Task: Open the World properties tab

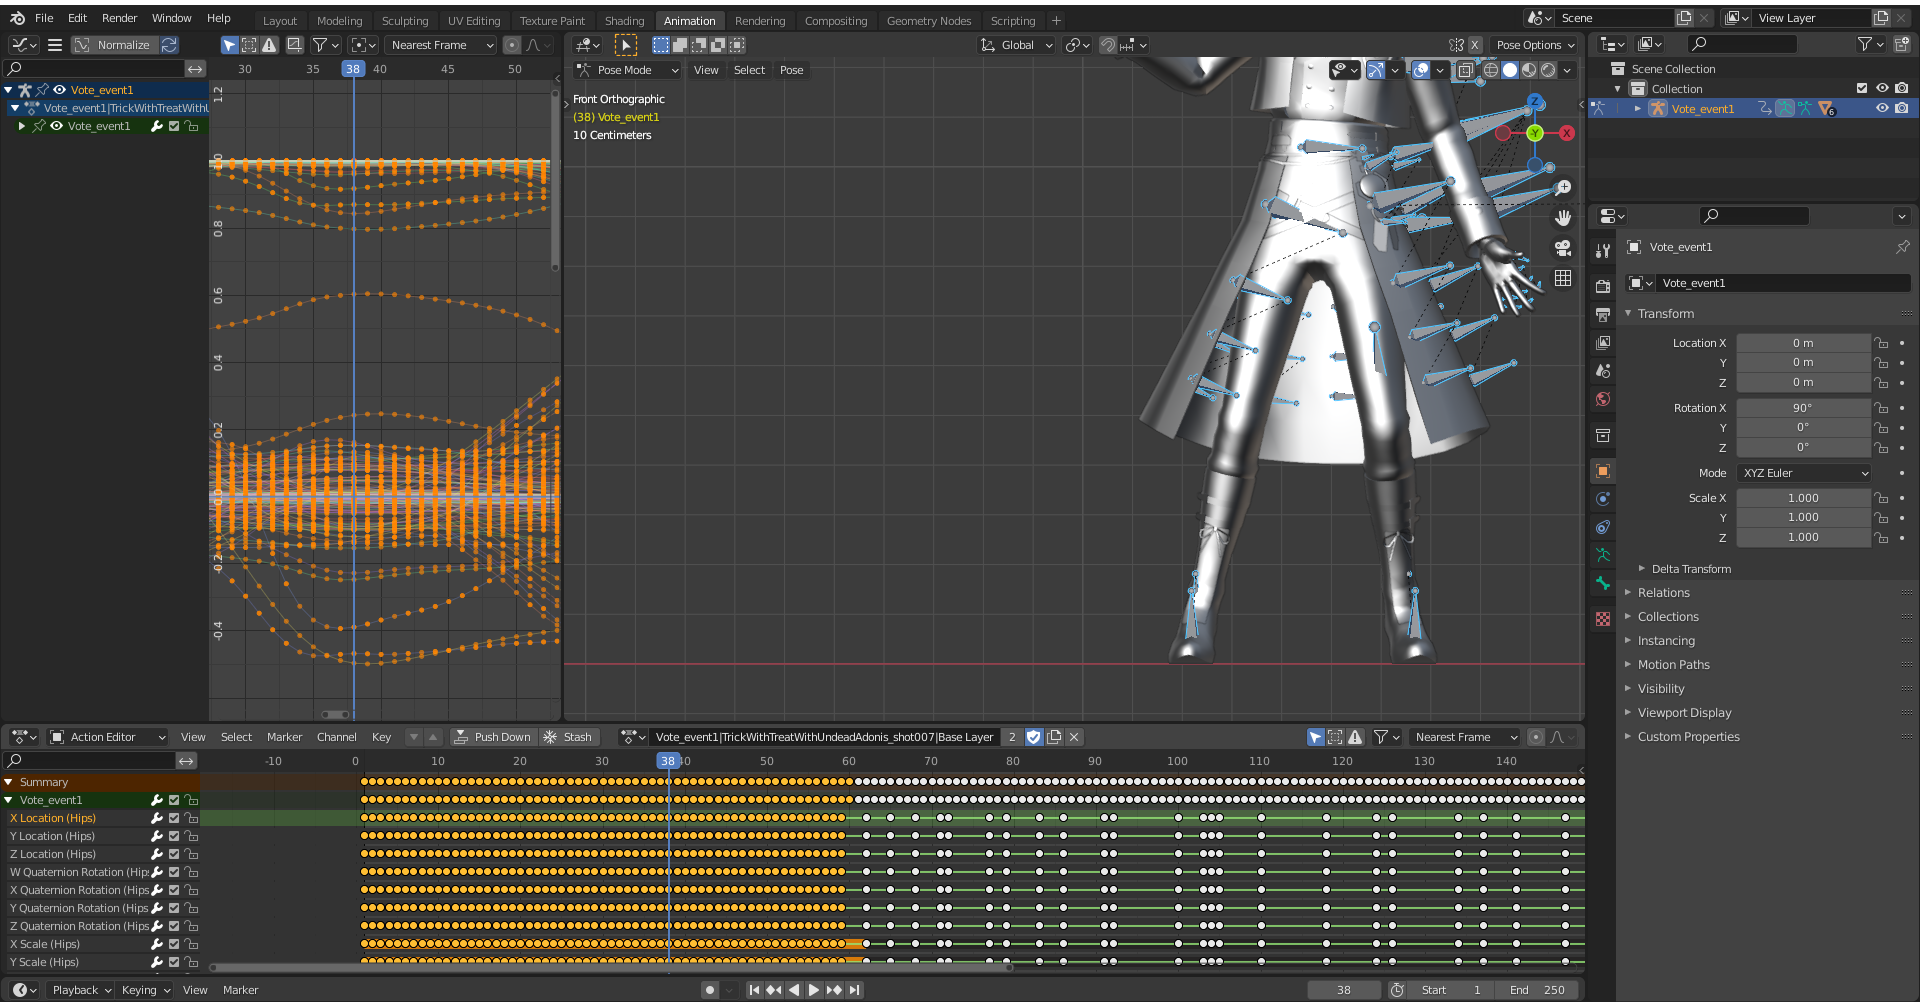Action: tap(1603, 399)
